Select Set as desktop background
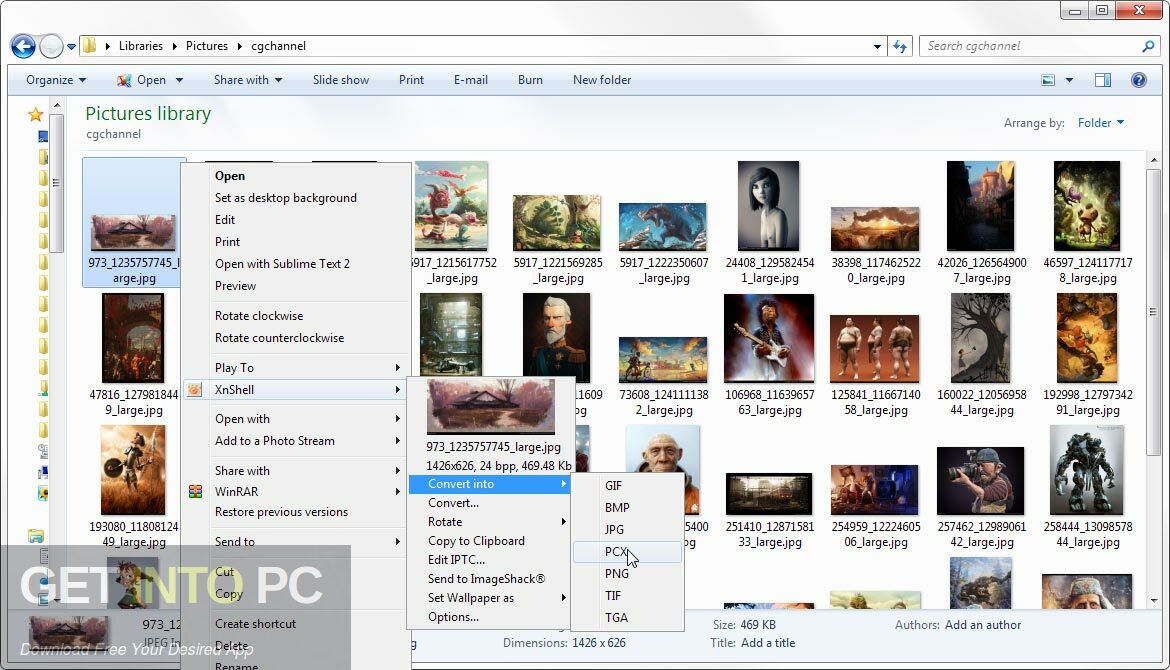1170x670 pixels. click(x=286, y=198)
